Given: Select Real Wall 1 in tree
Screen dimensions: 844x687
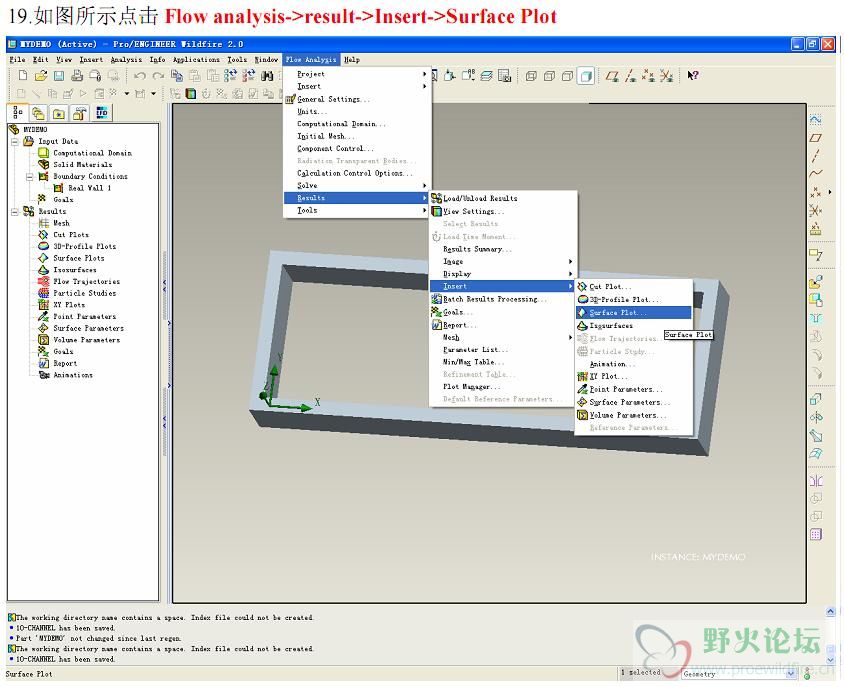Looking at the screenshot, I should click(89, 188).
